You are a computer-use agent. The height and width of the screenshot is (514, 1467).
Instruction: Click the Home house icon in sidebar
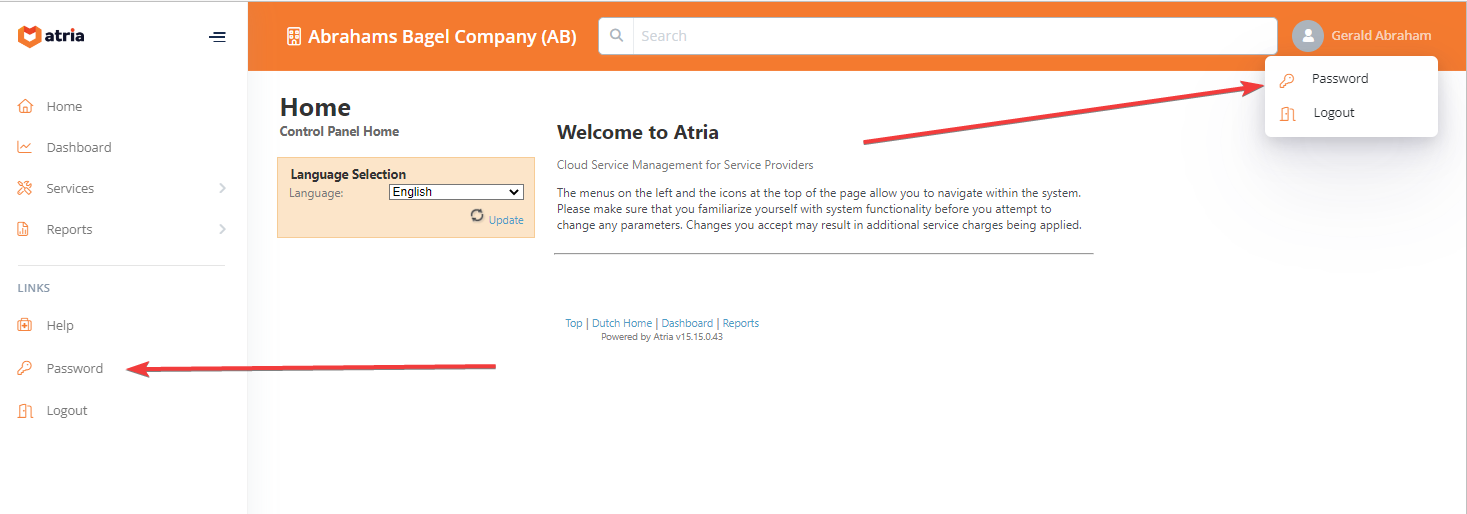(25, 106)
